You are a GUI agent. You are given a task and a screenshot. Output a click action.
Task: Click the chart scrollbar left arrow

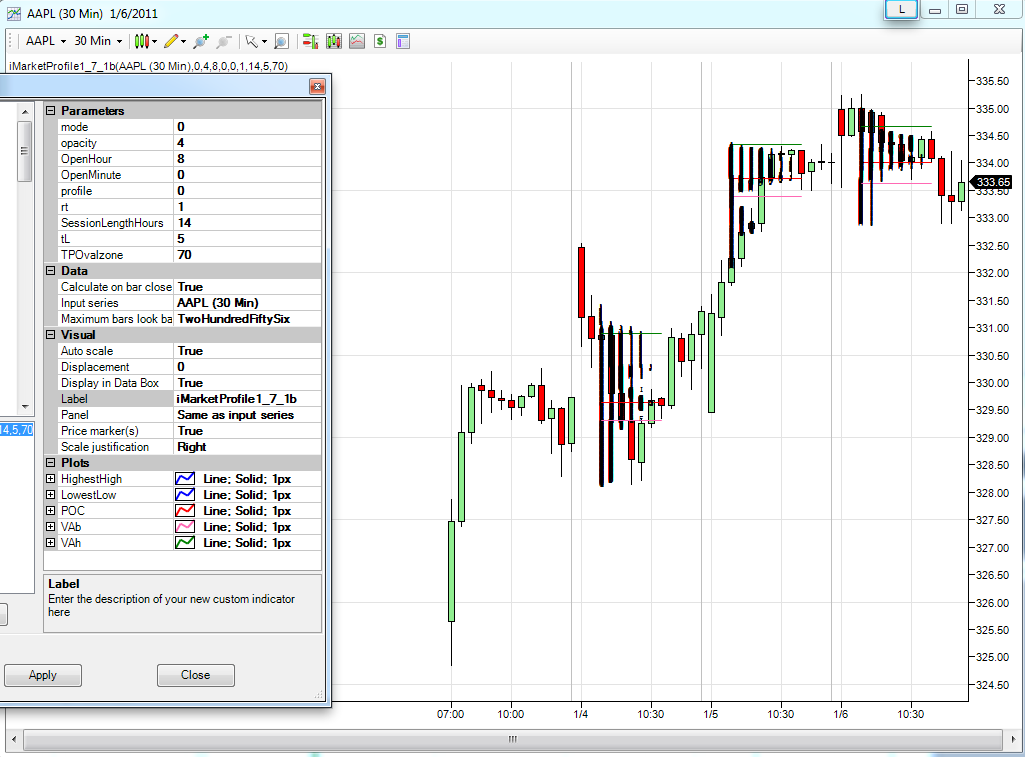click(x=14, y=739)
